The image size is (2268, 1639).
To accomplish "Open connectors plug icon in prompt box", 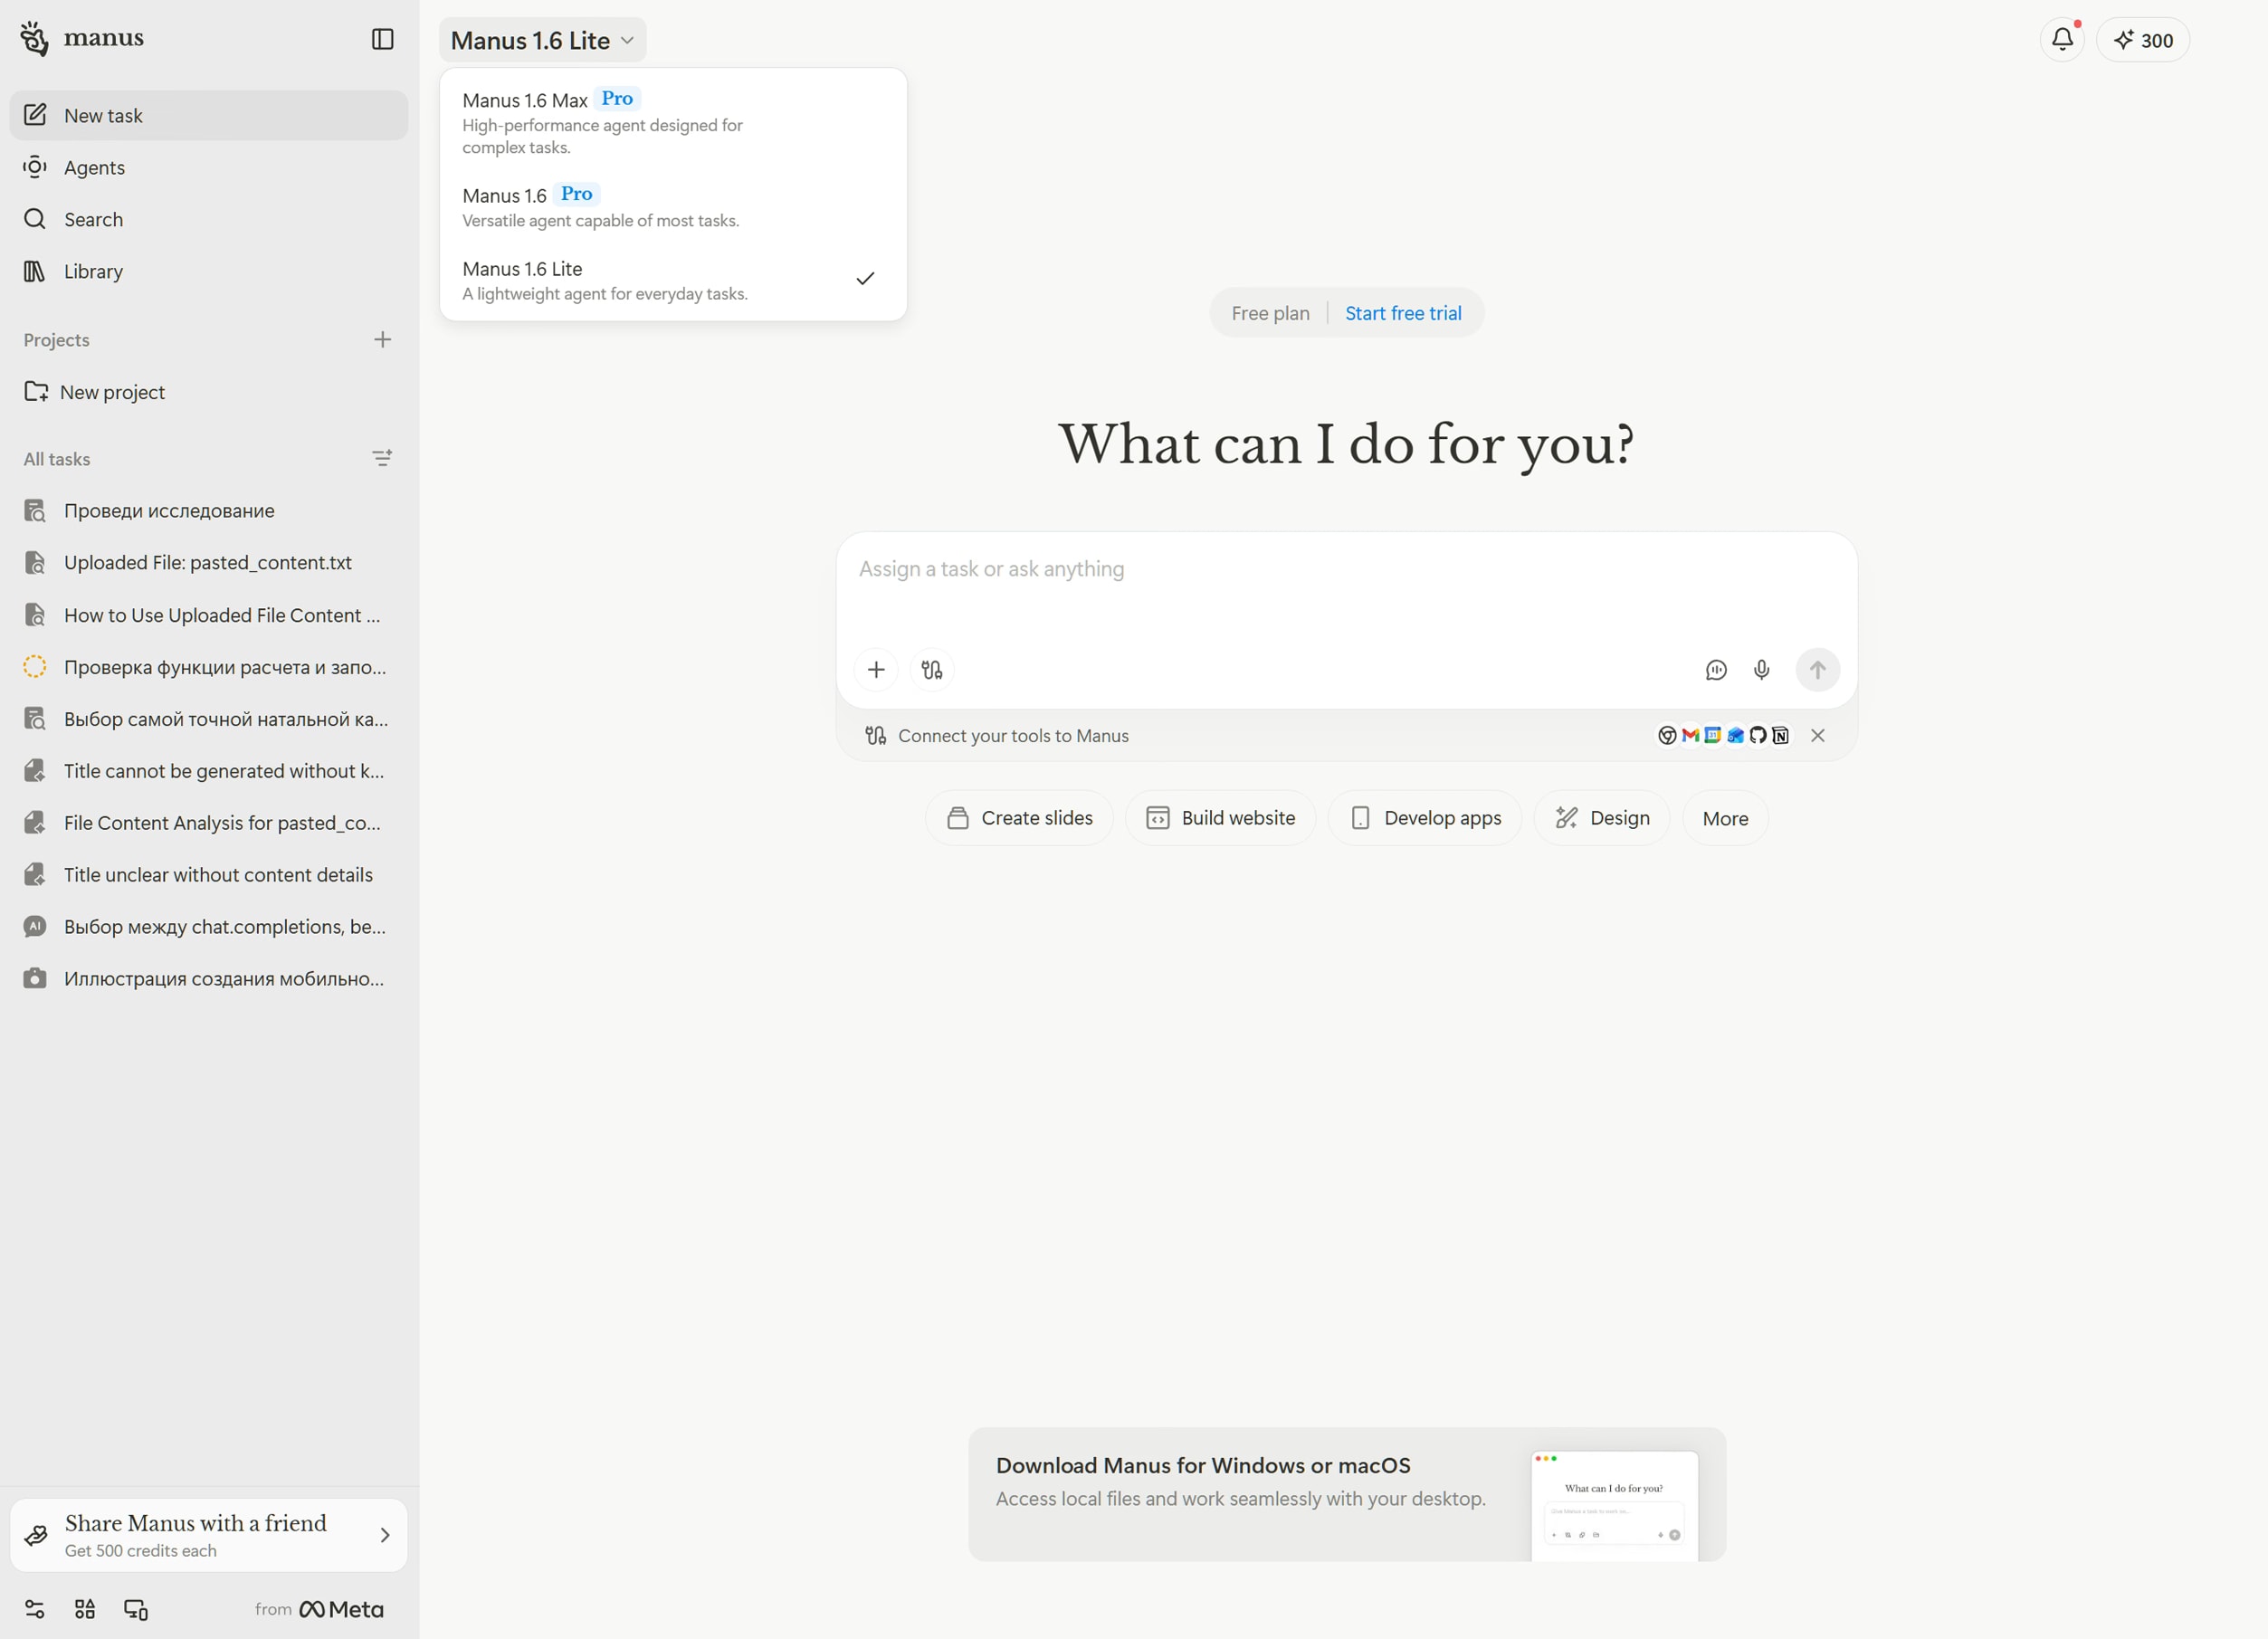I will click(x=932, y=670).
